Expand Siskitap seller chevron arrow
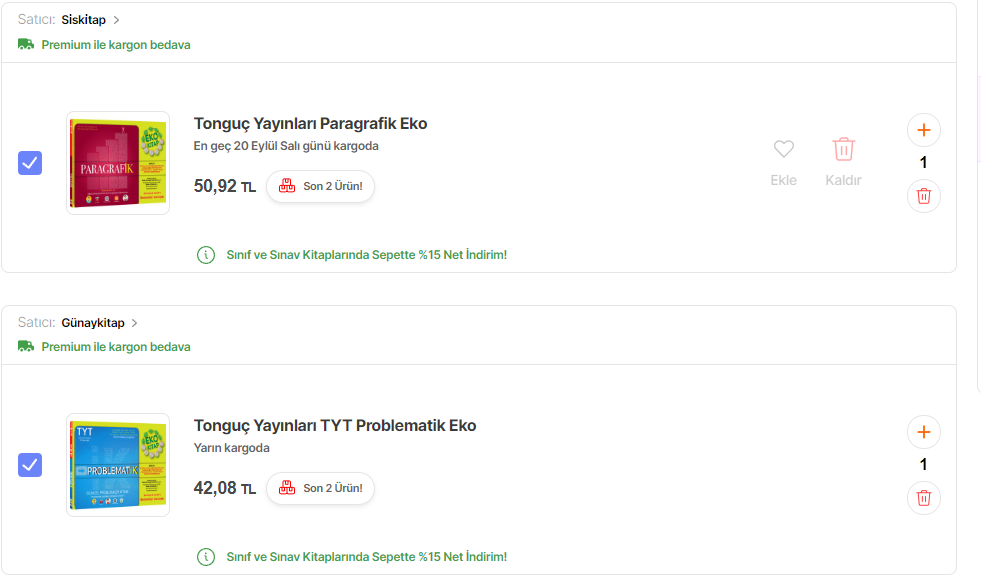Screen dimensions: 981x588 116,20
